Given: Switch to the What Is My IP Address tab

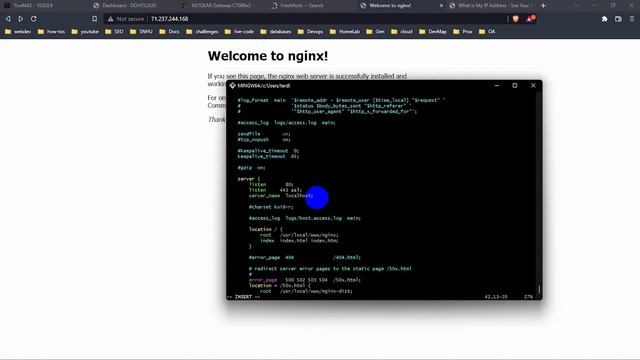Looking at the screenshot, I should pos(492,6).
